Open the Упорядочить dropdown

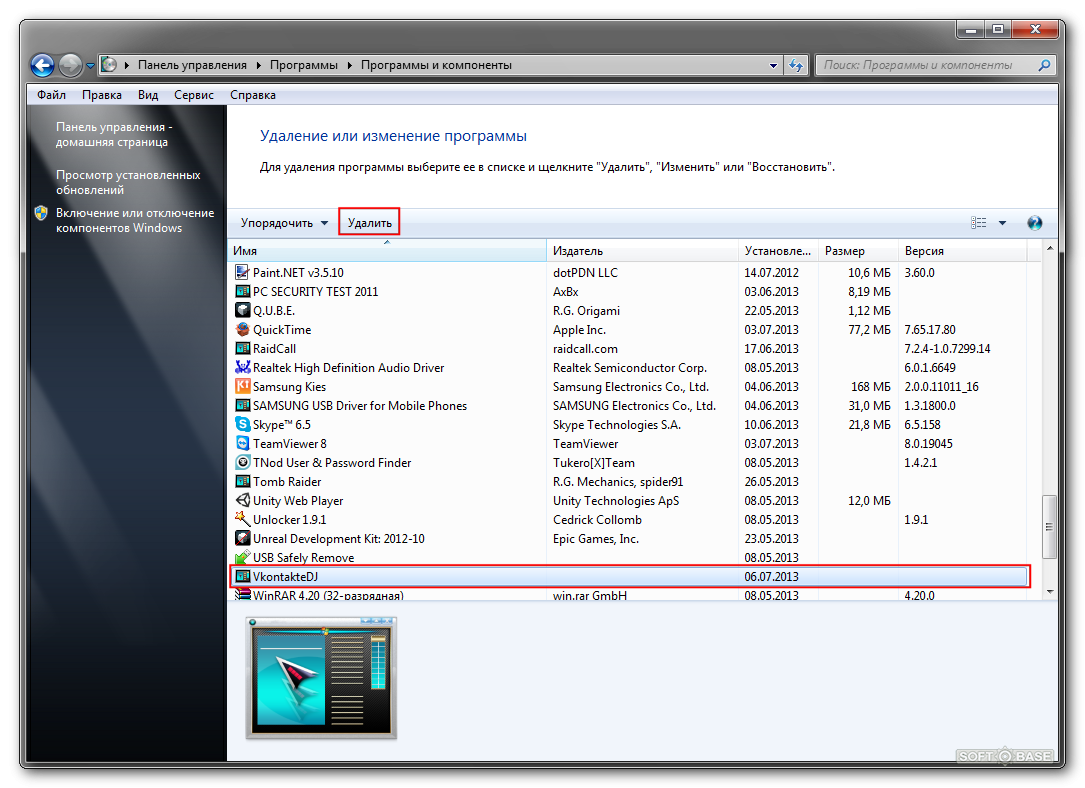click(284, 223)
